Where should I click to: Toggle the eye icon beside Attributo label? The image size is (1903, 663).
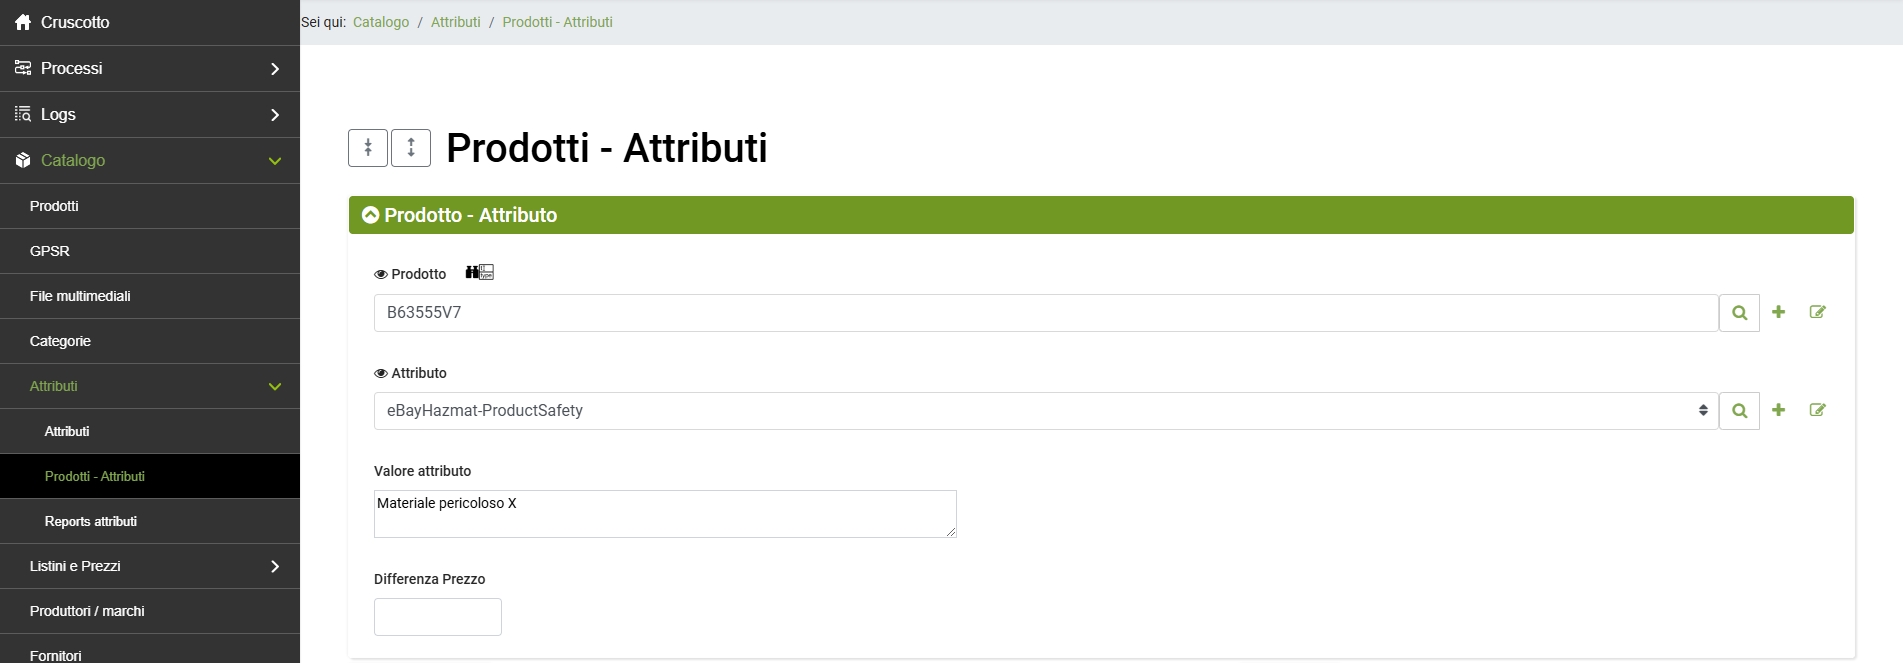[381, 373]
